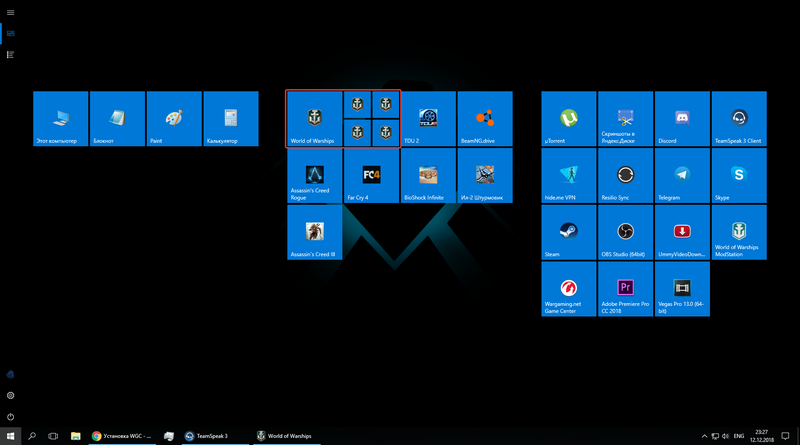Switch to World of Warships taskbar window
The image size is (800, 445).
point(286,436)
